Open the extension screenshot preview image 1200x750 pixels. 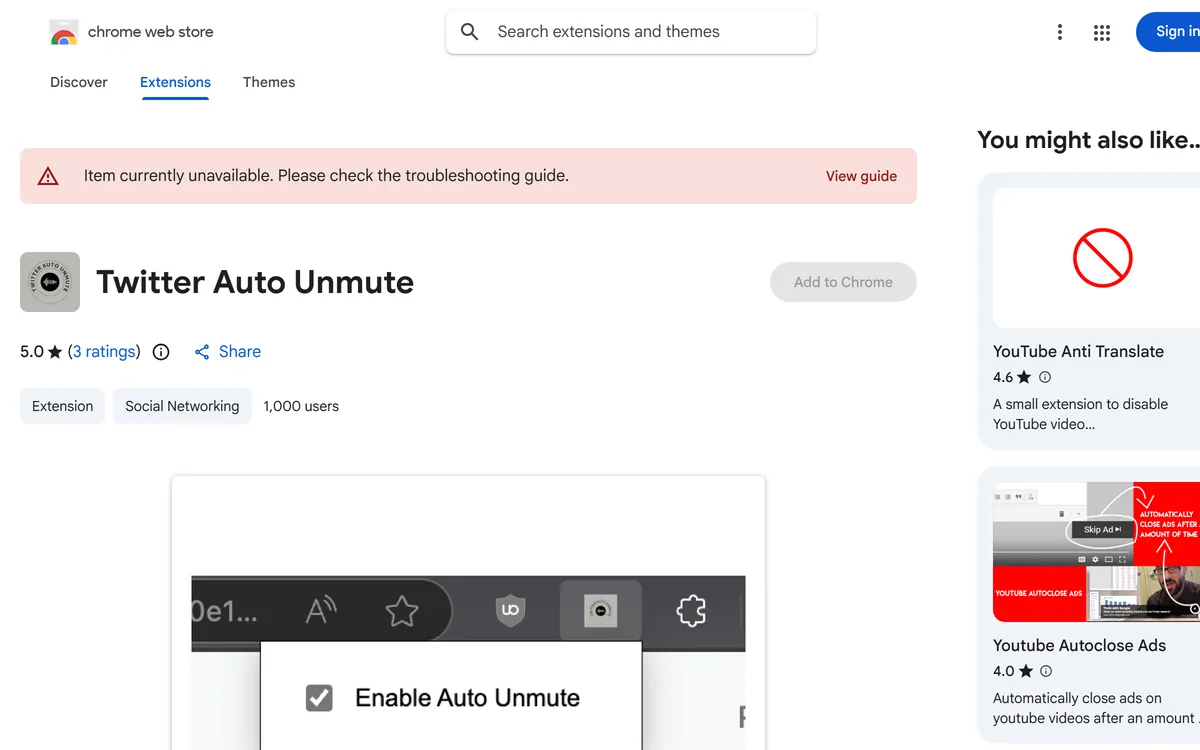click(468, 613)
